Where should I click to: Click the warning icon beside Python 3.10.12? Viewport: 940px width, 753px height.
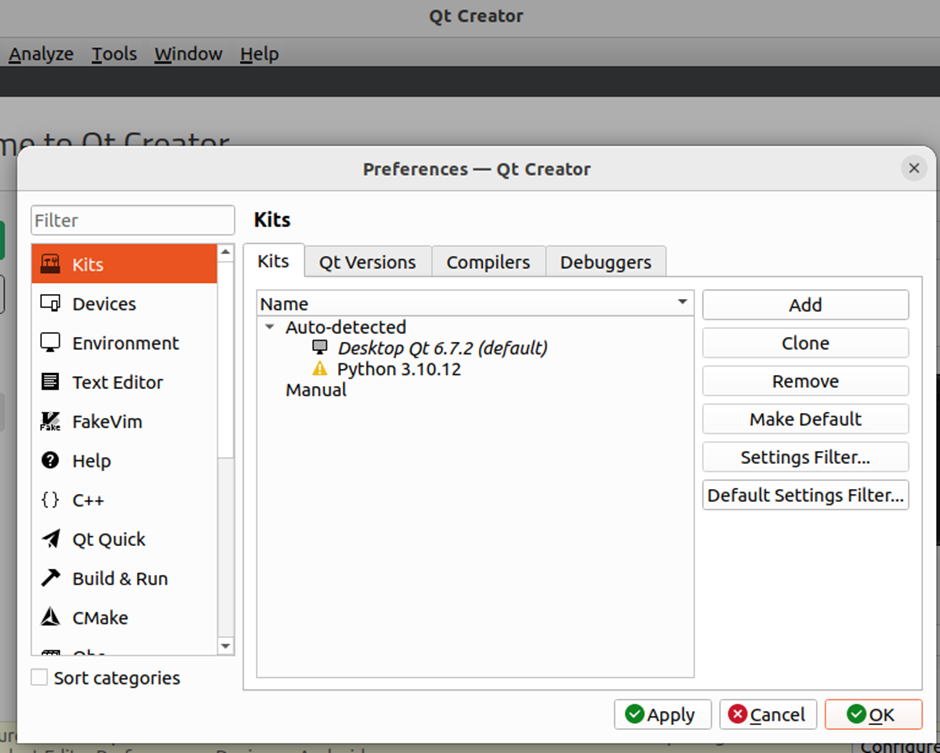[320, 368]
